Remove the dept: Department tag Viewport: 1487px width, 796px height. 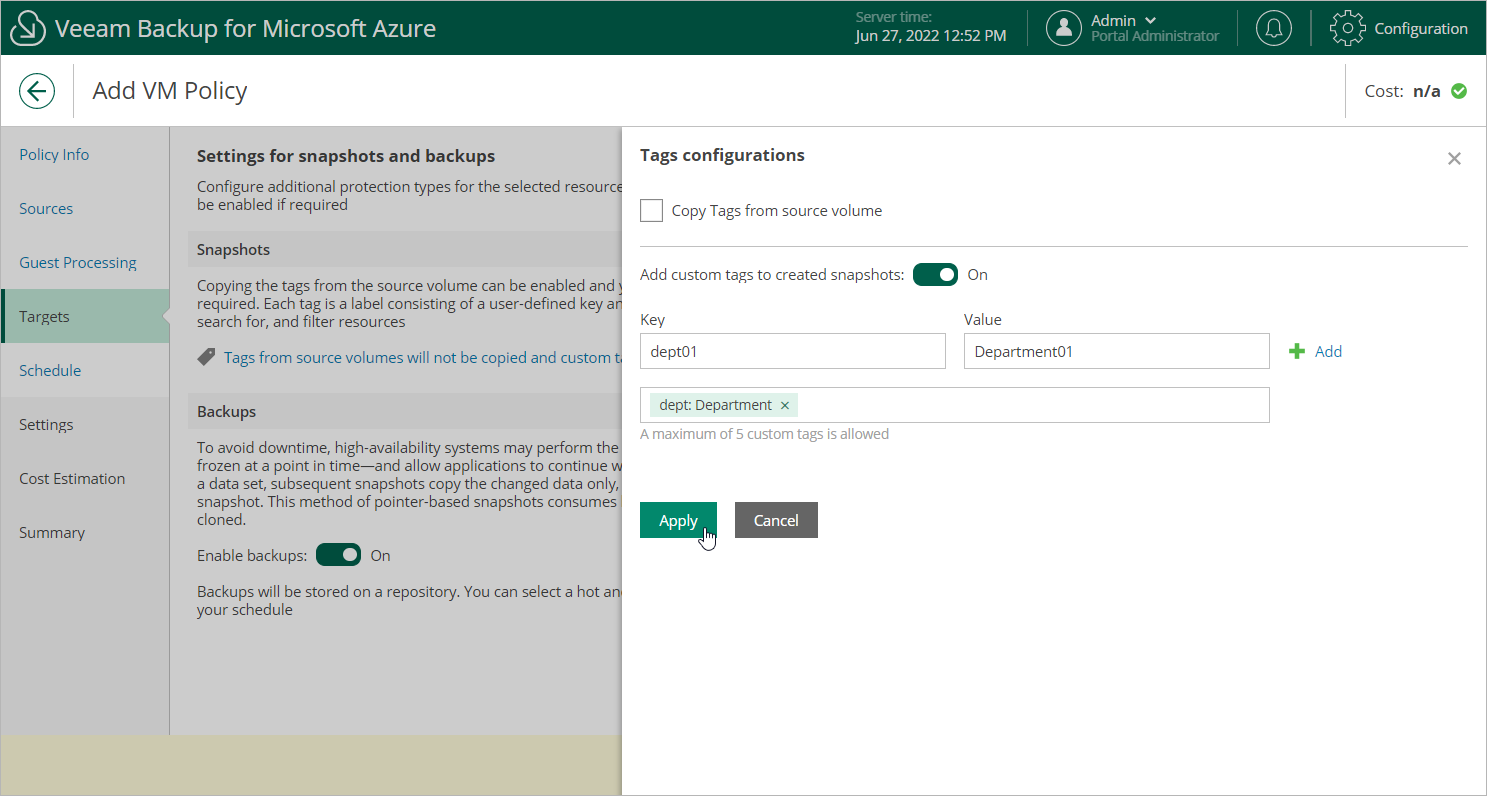click(x=785, y=405)
